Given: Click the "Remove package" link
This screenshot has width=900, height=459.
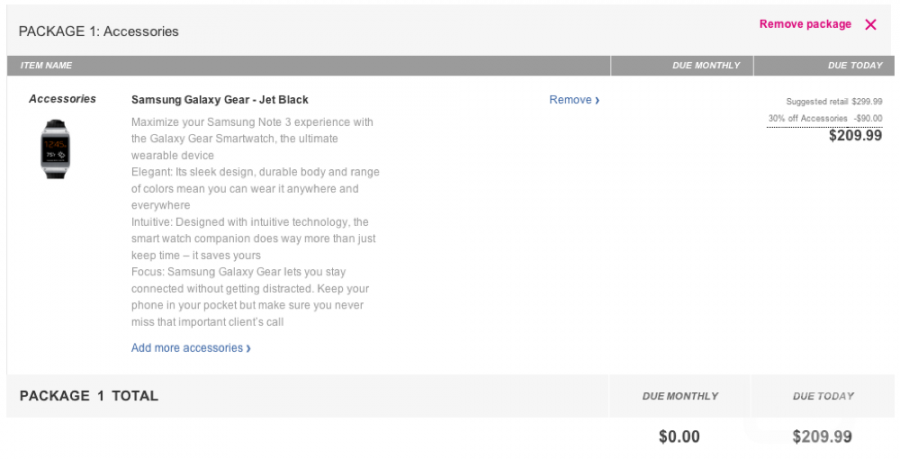Looking at the screenshot, I should tap(805, 24).
